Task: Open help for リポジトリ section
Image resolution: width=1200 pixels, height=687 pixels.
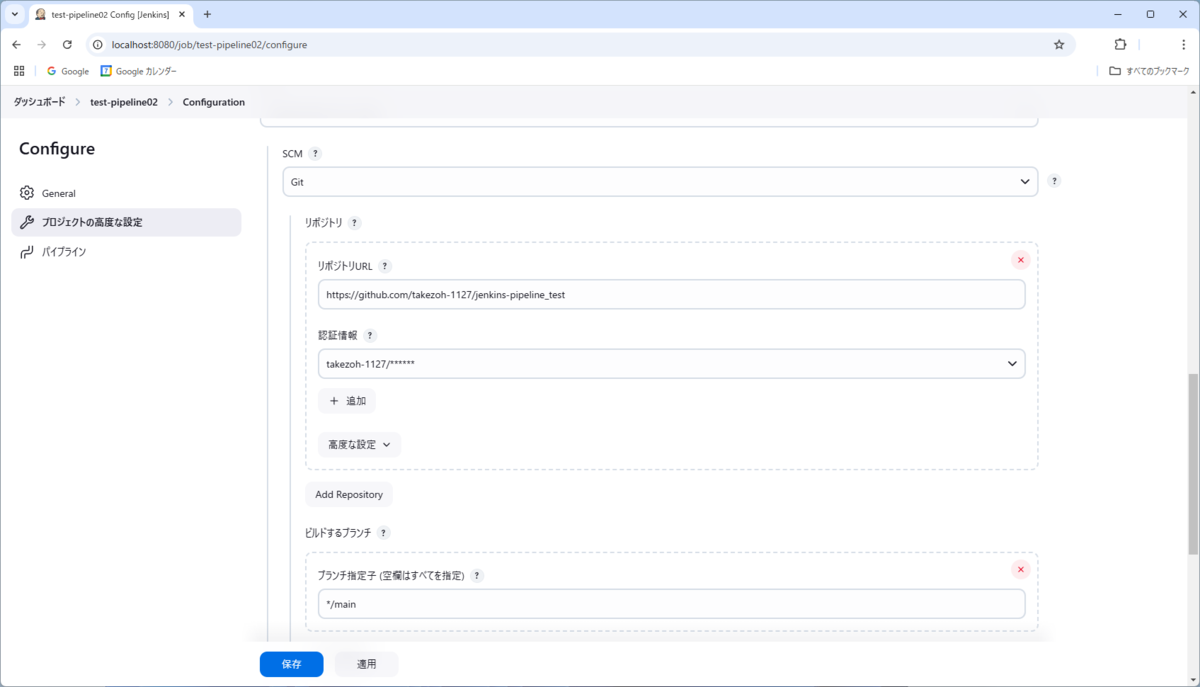Action: pyautogui.click(x=354, y=223)
